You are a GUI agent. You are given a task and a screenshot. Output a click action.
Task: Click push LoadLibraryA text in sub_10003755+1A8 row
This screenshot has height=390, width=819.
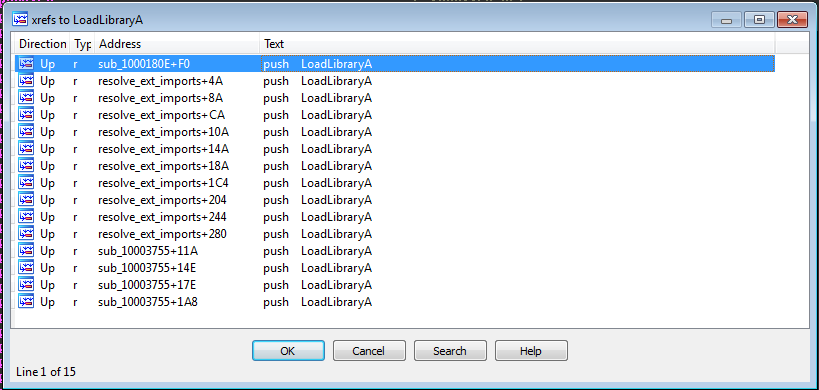pos(318,302)
